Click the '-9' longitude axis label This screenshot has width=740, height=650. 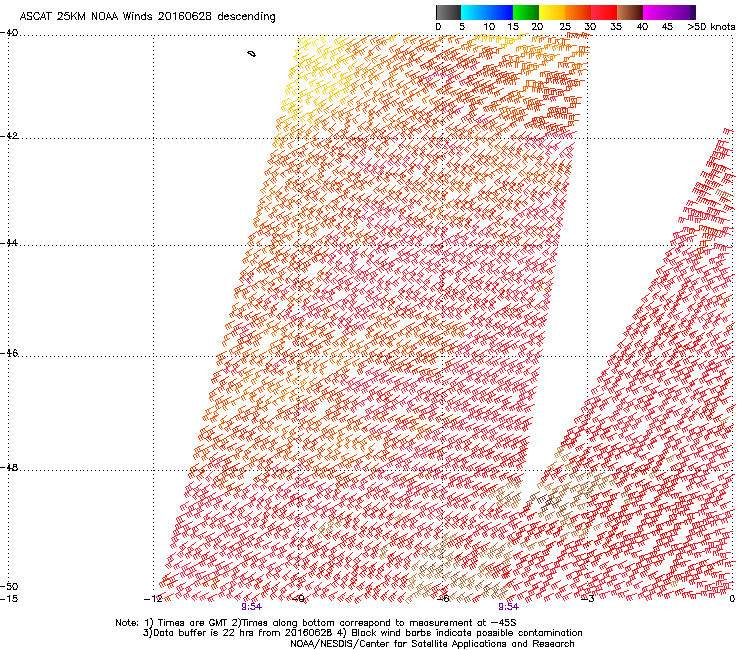(299, 599)
